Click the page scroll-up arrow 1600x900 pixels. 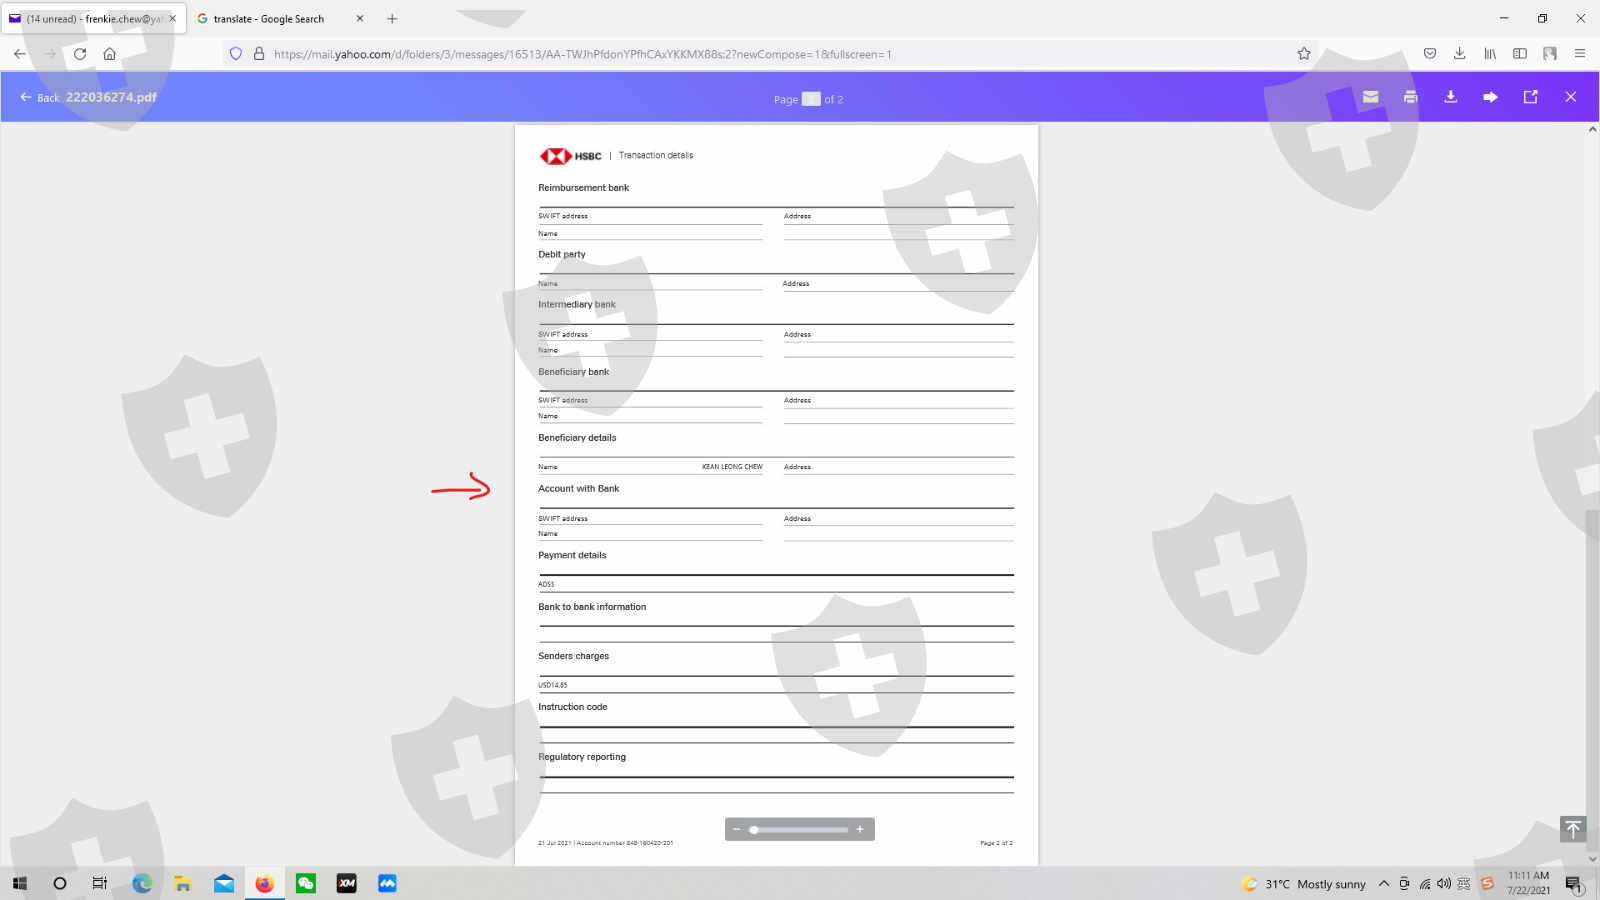click(x=1592, y=130)
